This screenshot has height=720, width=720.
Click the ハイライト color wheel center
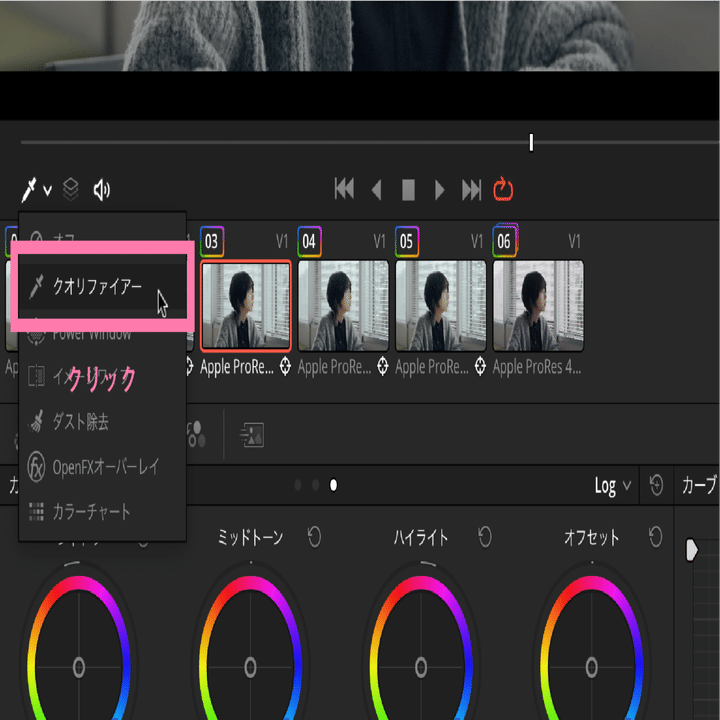click(421, 667)
